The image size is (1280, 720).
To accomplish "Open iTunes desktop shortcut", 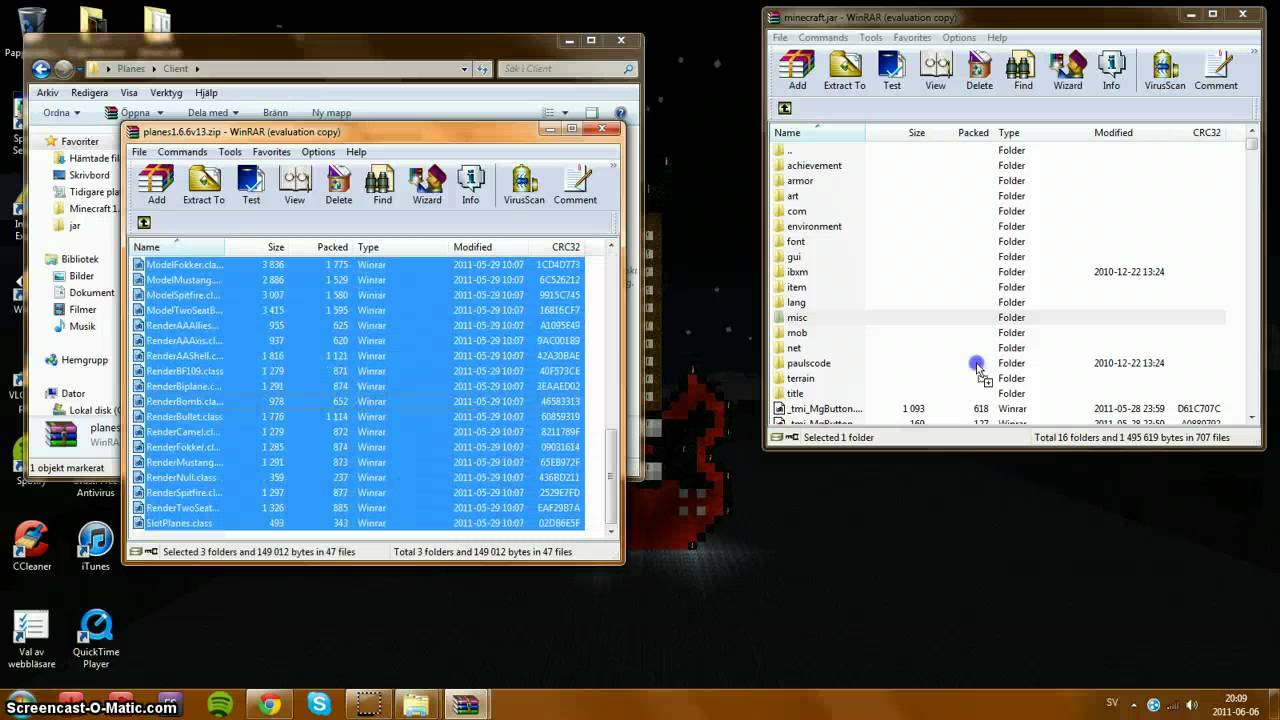I will point(96,546).
